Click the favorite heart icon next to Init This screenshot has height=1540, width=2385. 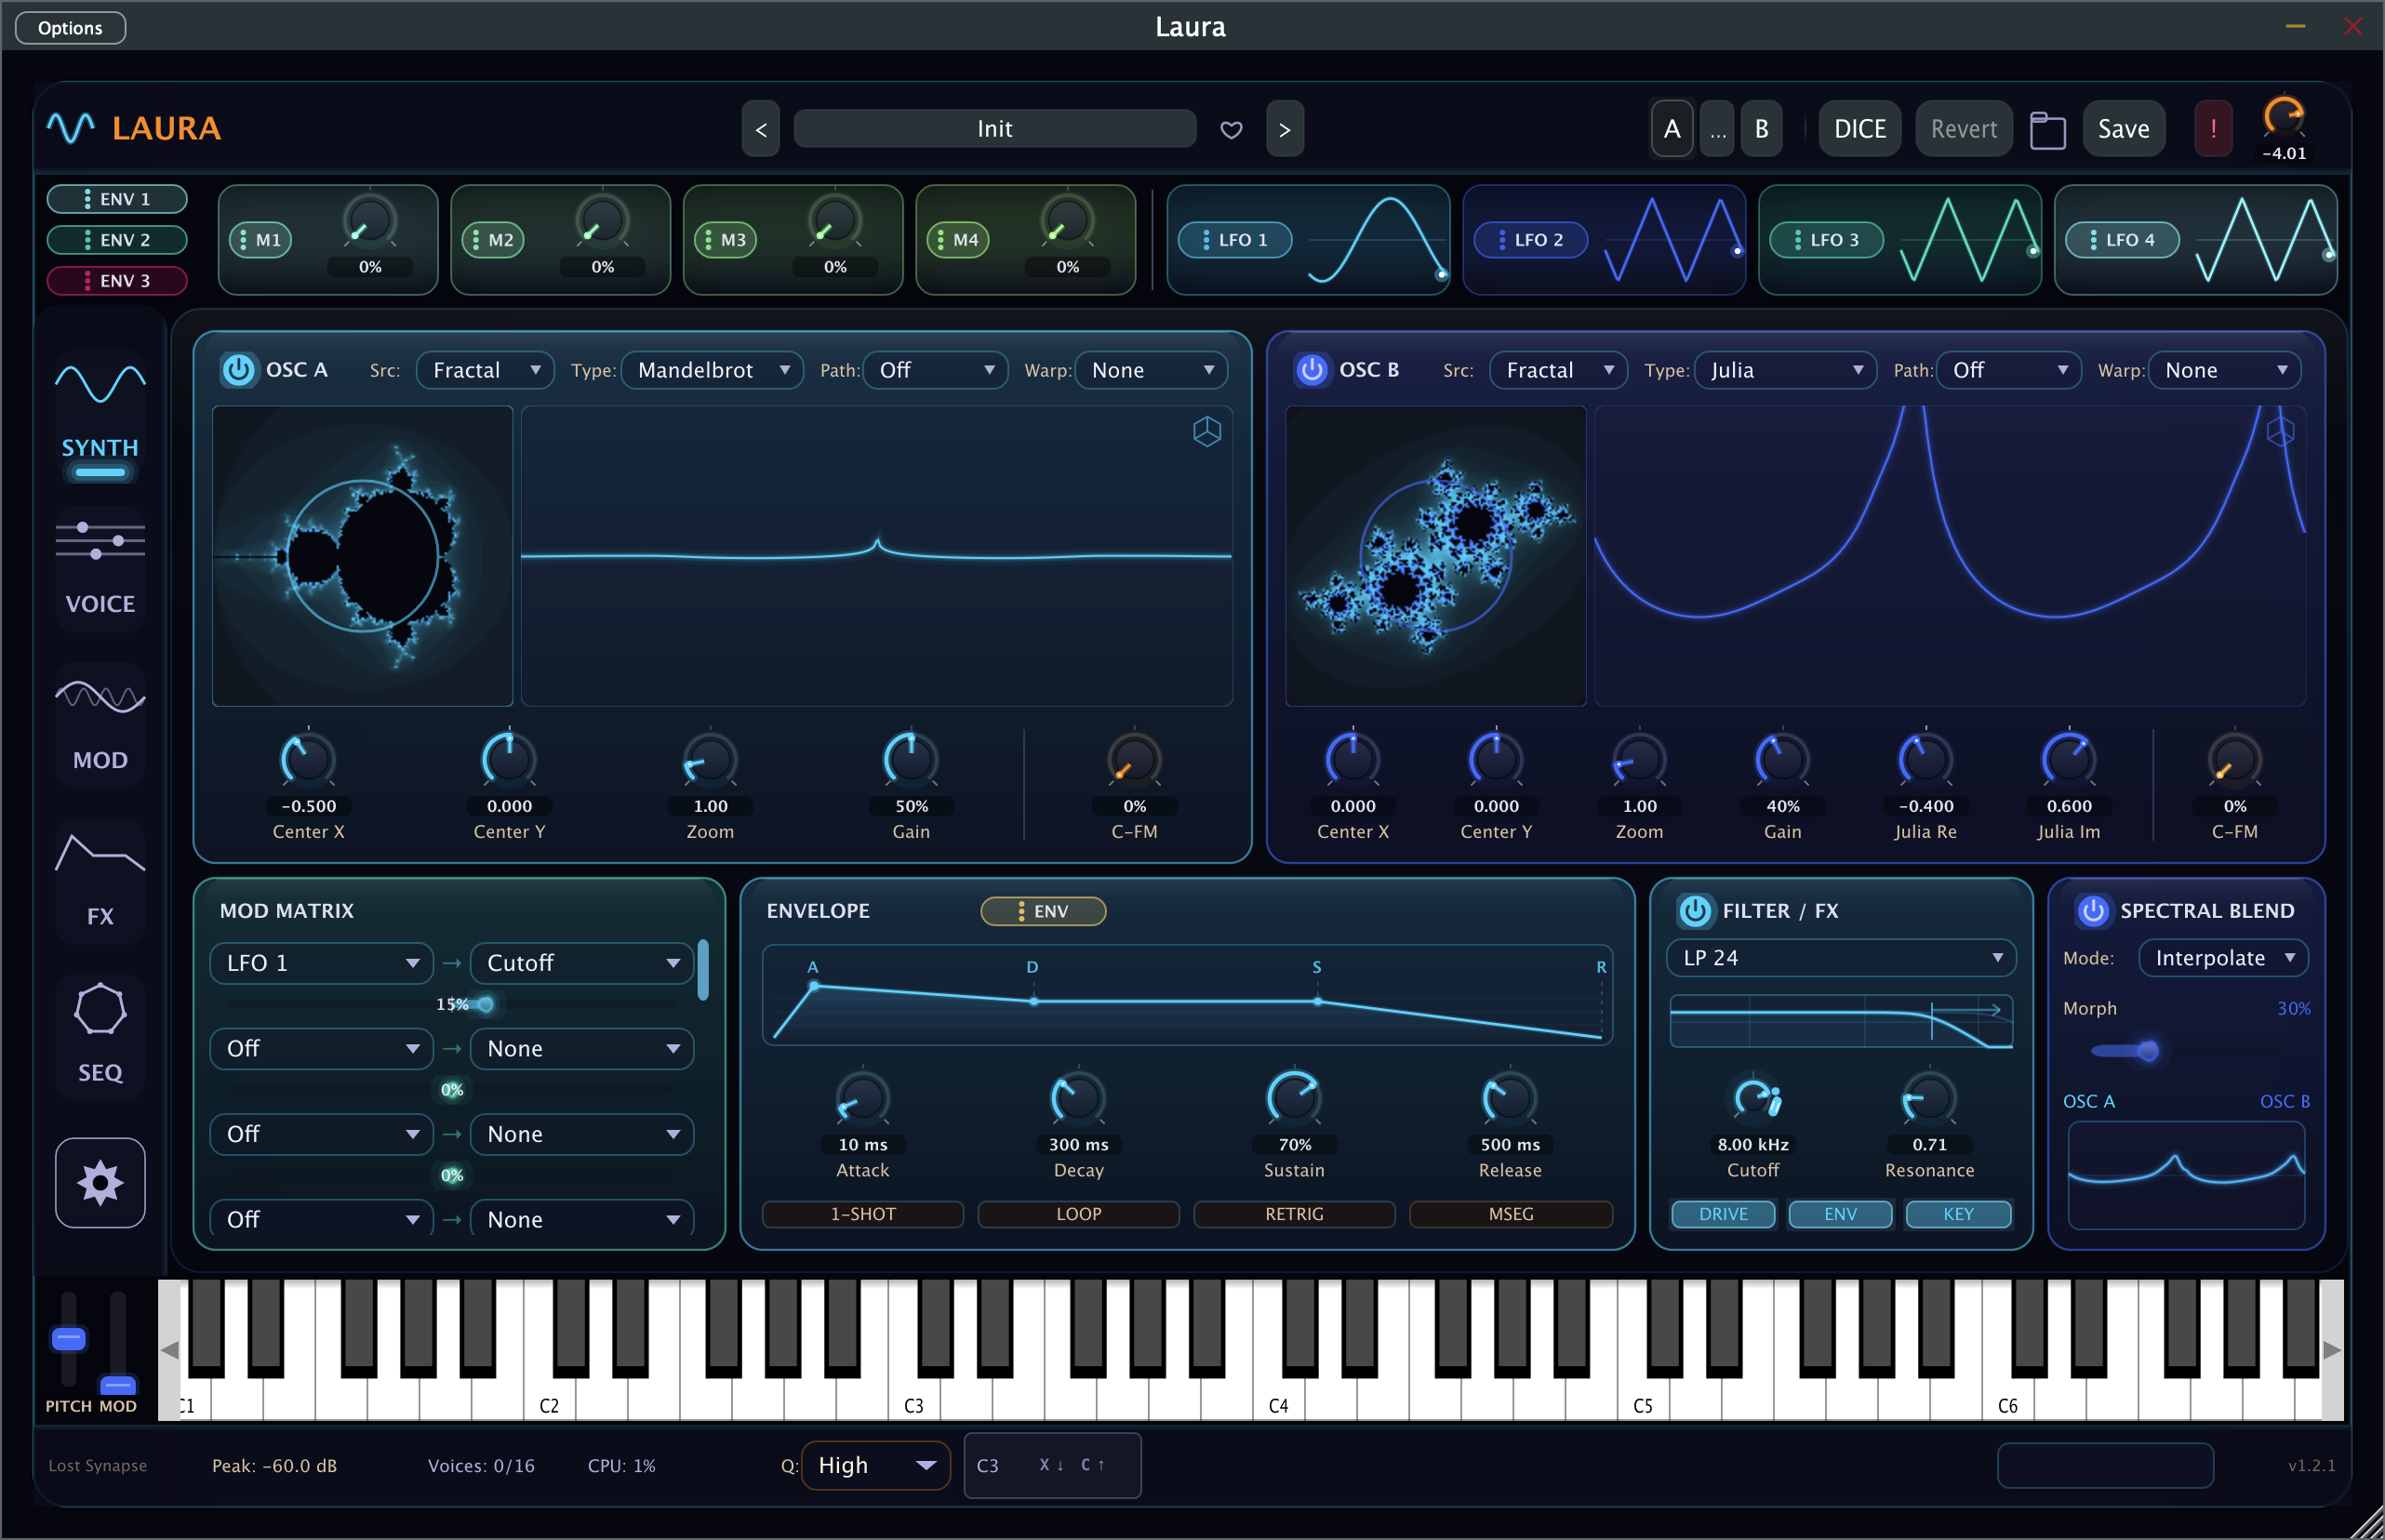(x=1231, y=129)
